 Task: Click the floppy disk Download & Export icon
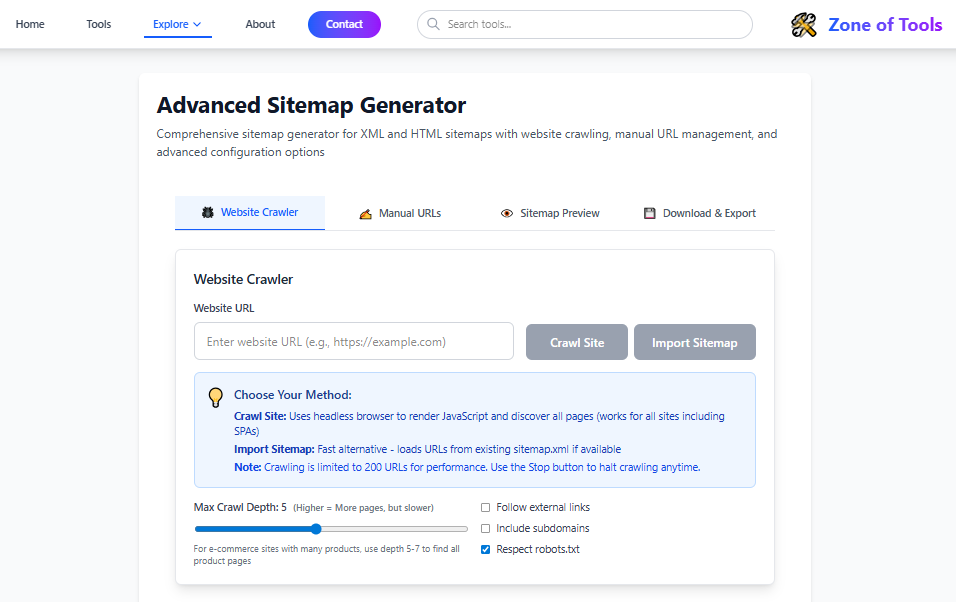click(x=649, y=214)
